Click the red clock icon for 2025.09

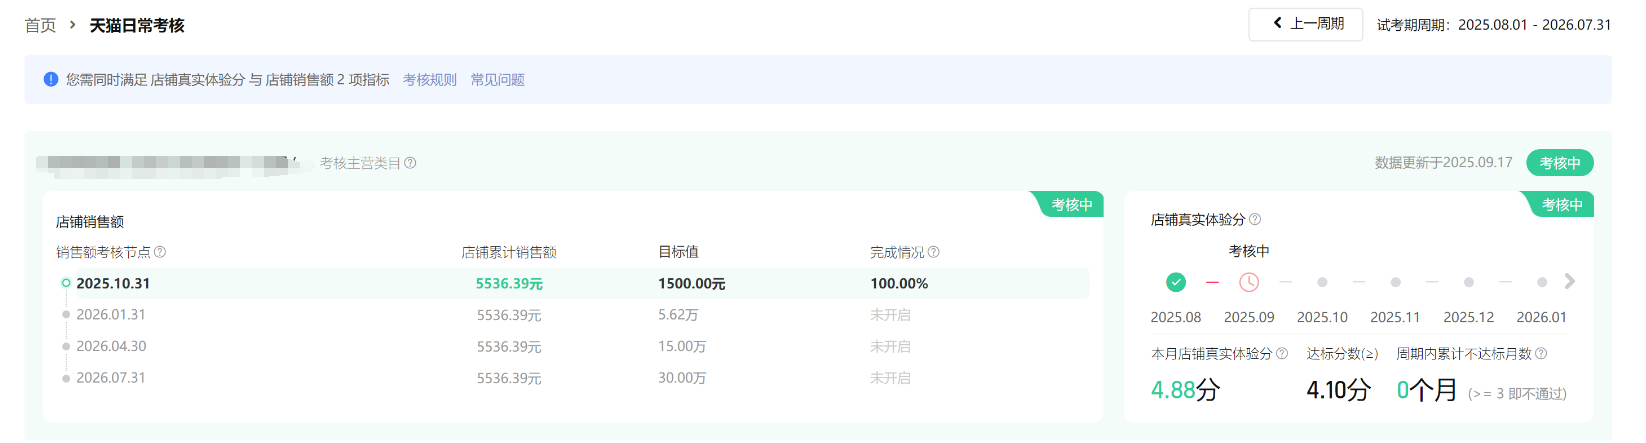[x=1249, y=282]
